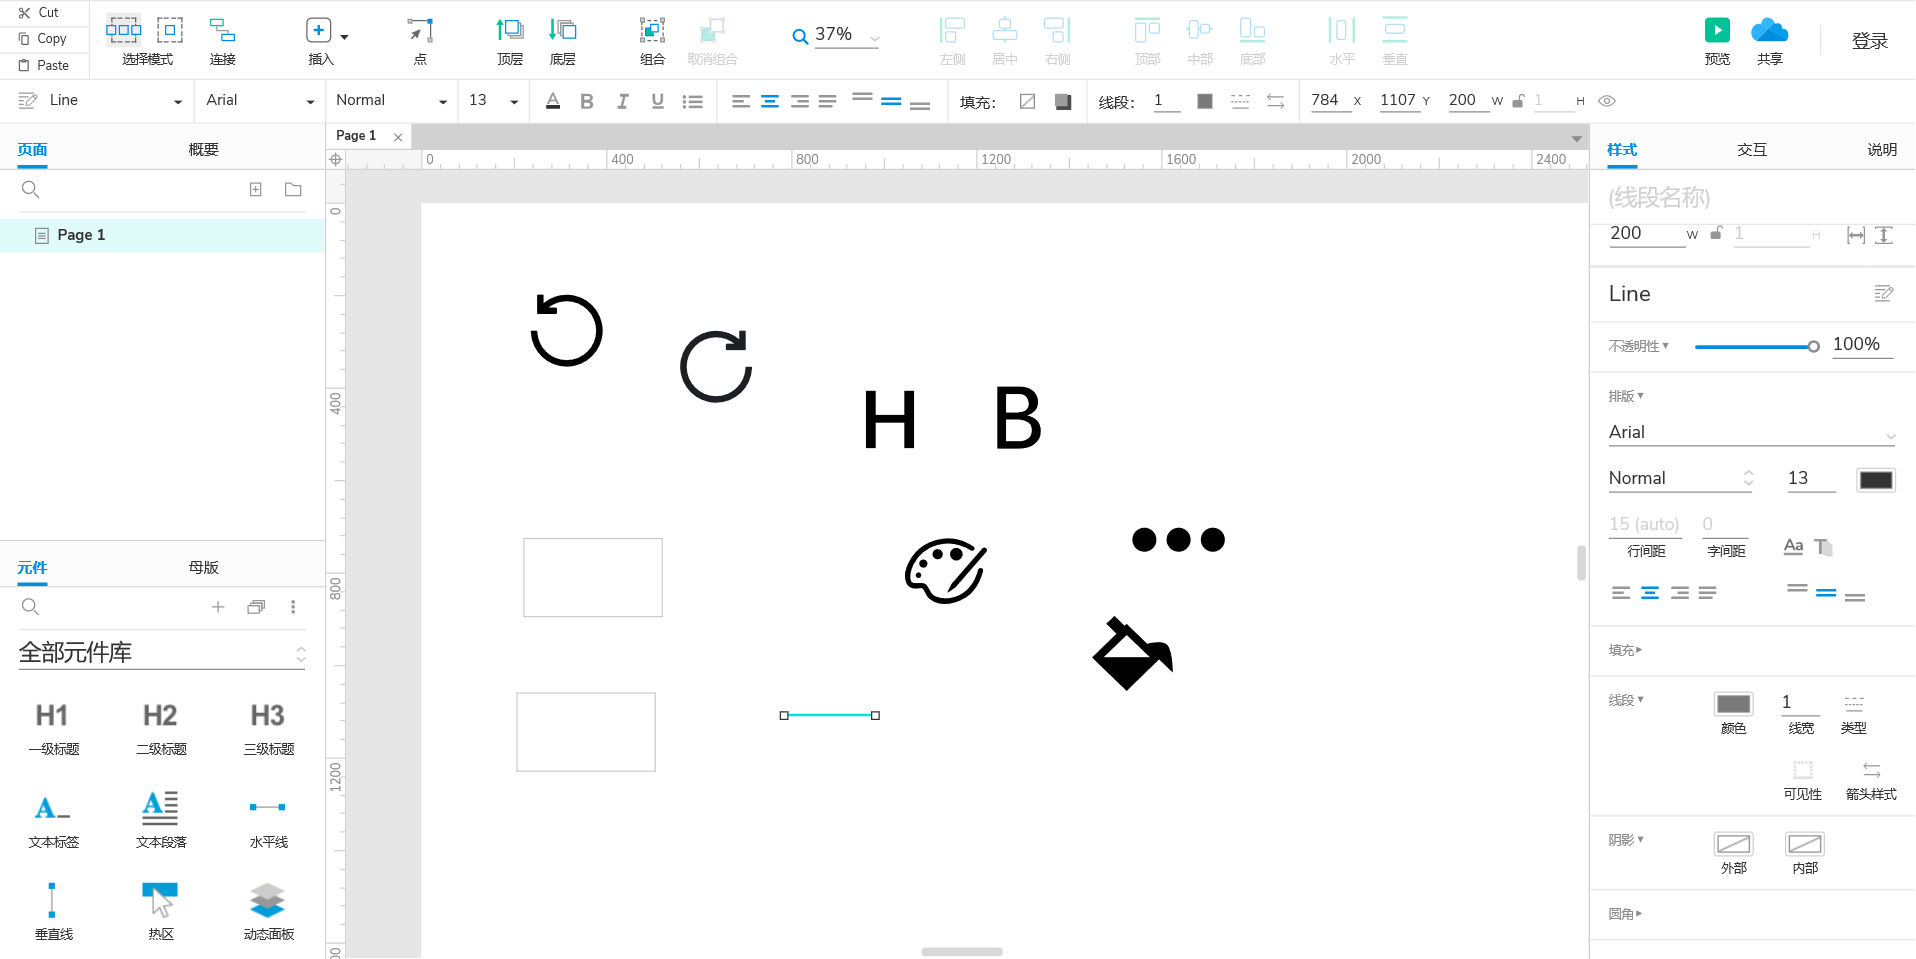The width and height of the screenshot is (1916, 959).
Task: Click the 外部 outer shadow icon
Action: pyautogui.click(x=1733, y=844)
